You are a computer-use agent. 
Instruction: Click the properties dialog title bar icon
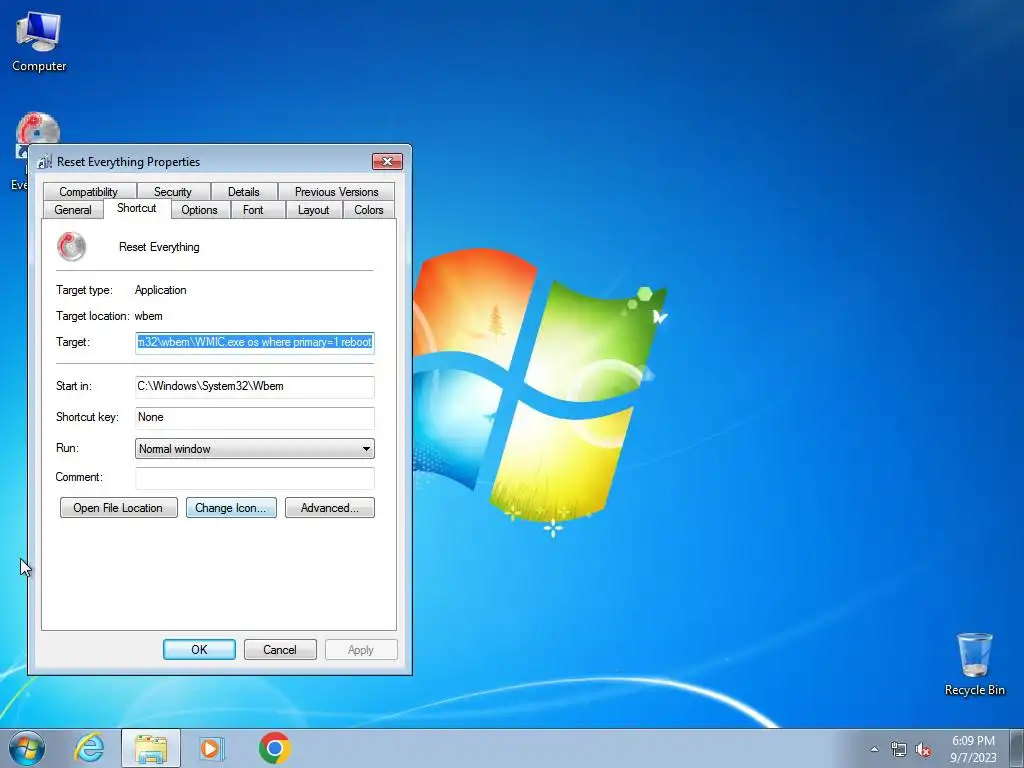pyautogui.click(x=44, y=161)
